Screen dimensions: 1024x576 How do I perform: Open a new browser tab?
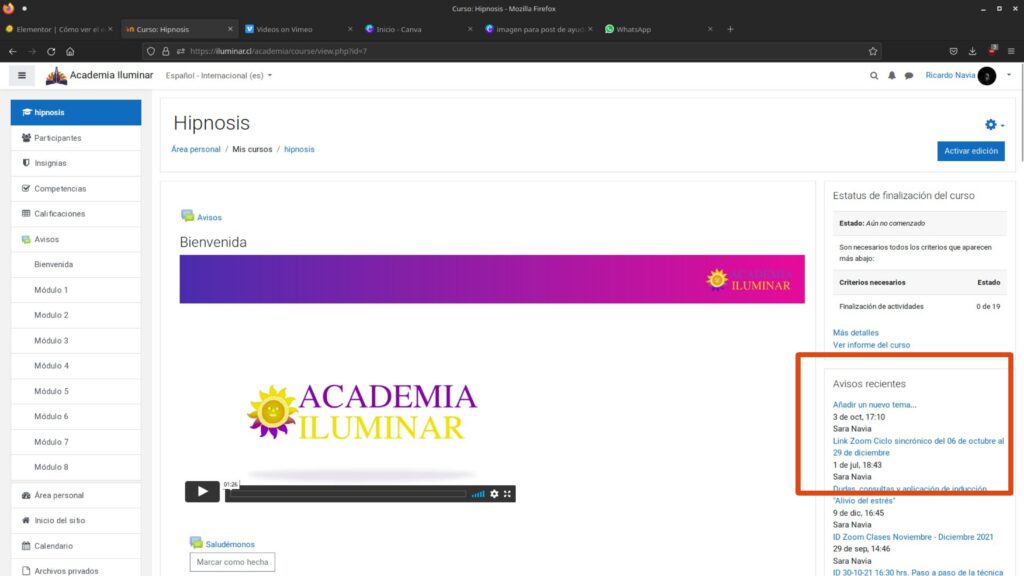[x=730, y=29]
